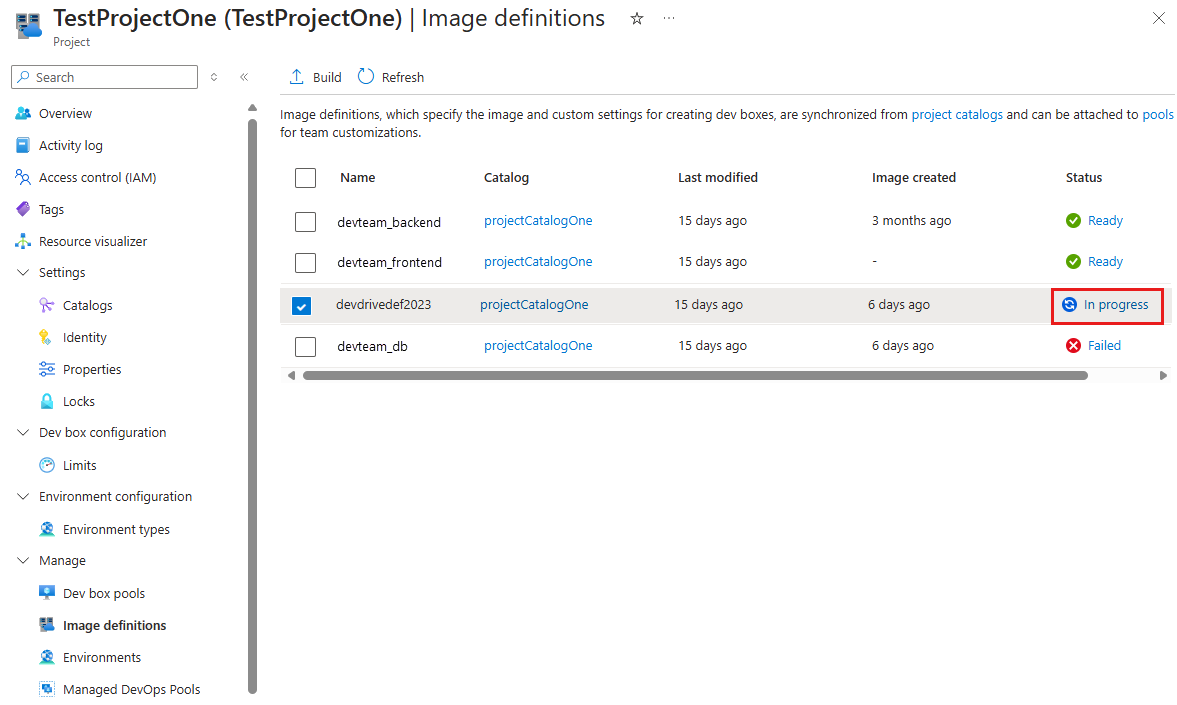
Task: Click the Locks padlock icon
Action: click(x=47, y=401)
